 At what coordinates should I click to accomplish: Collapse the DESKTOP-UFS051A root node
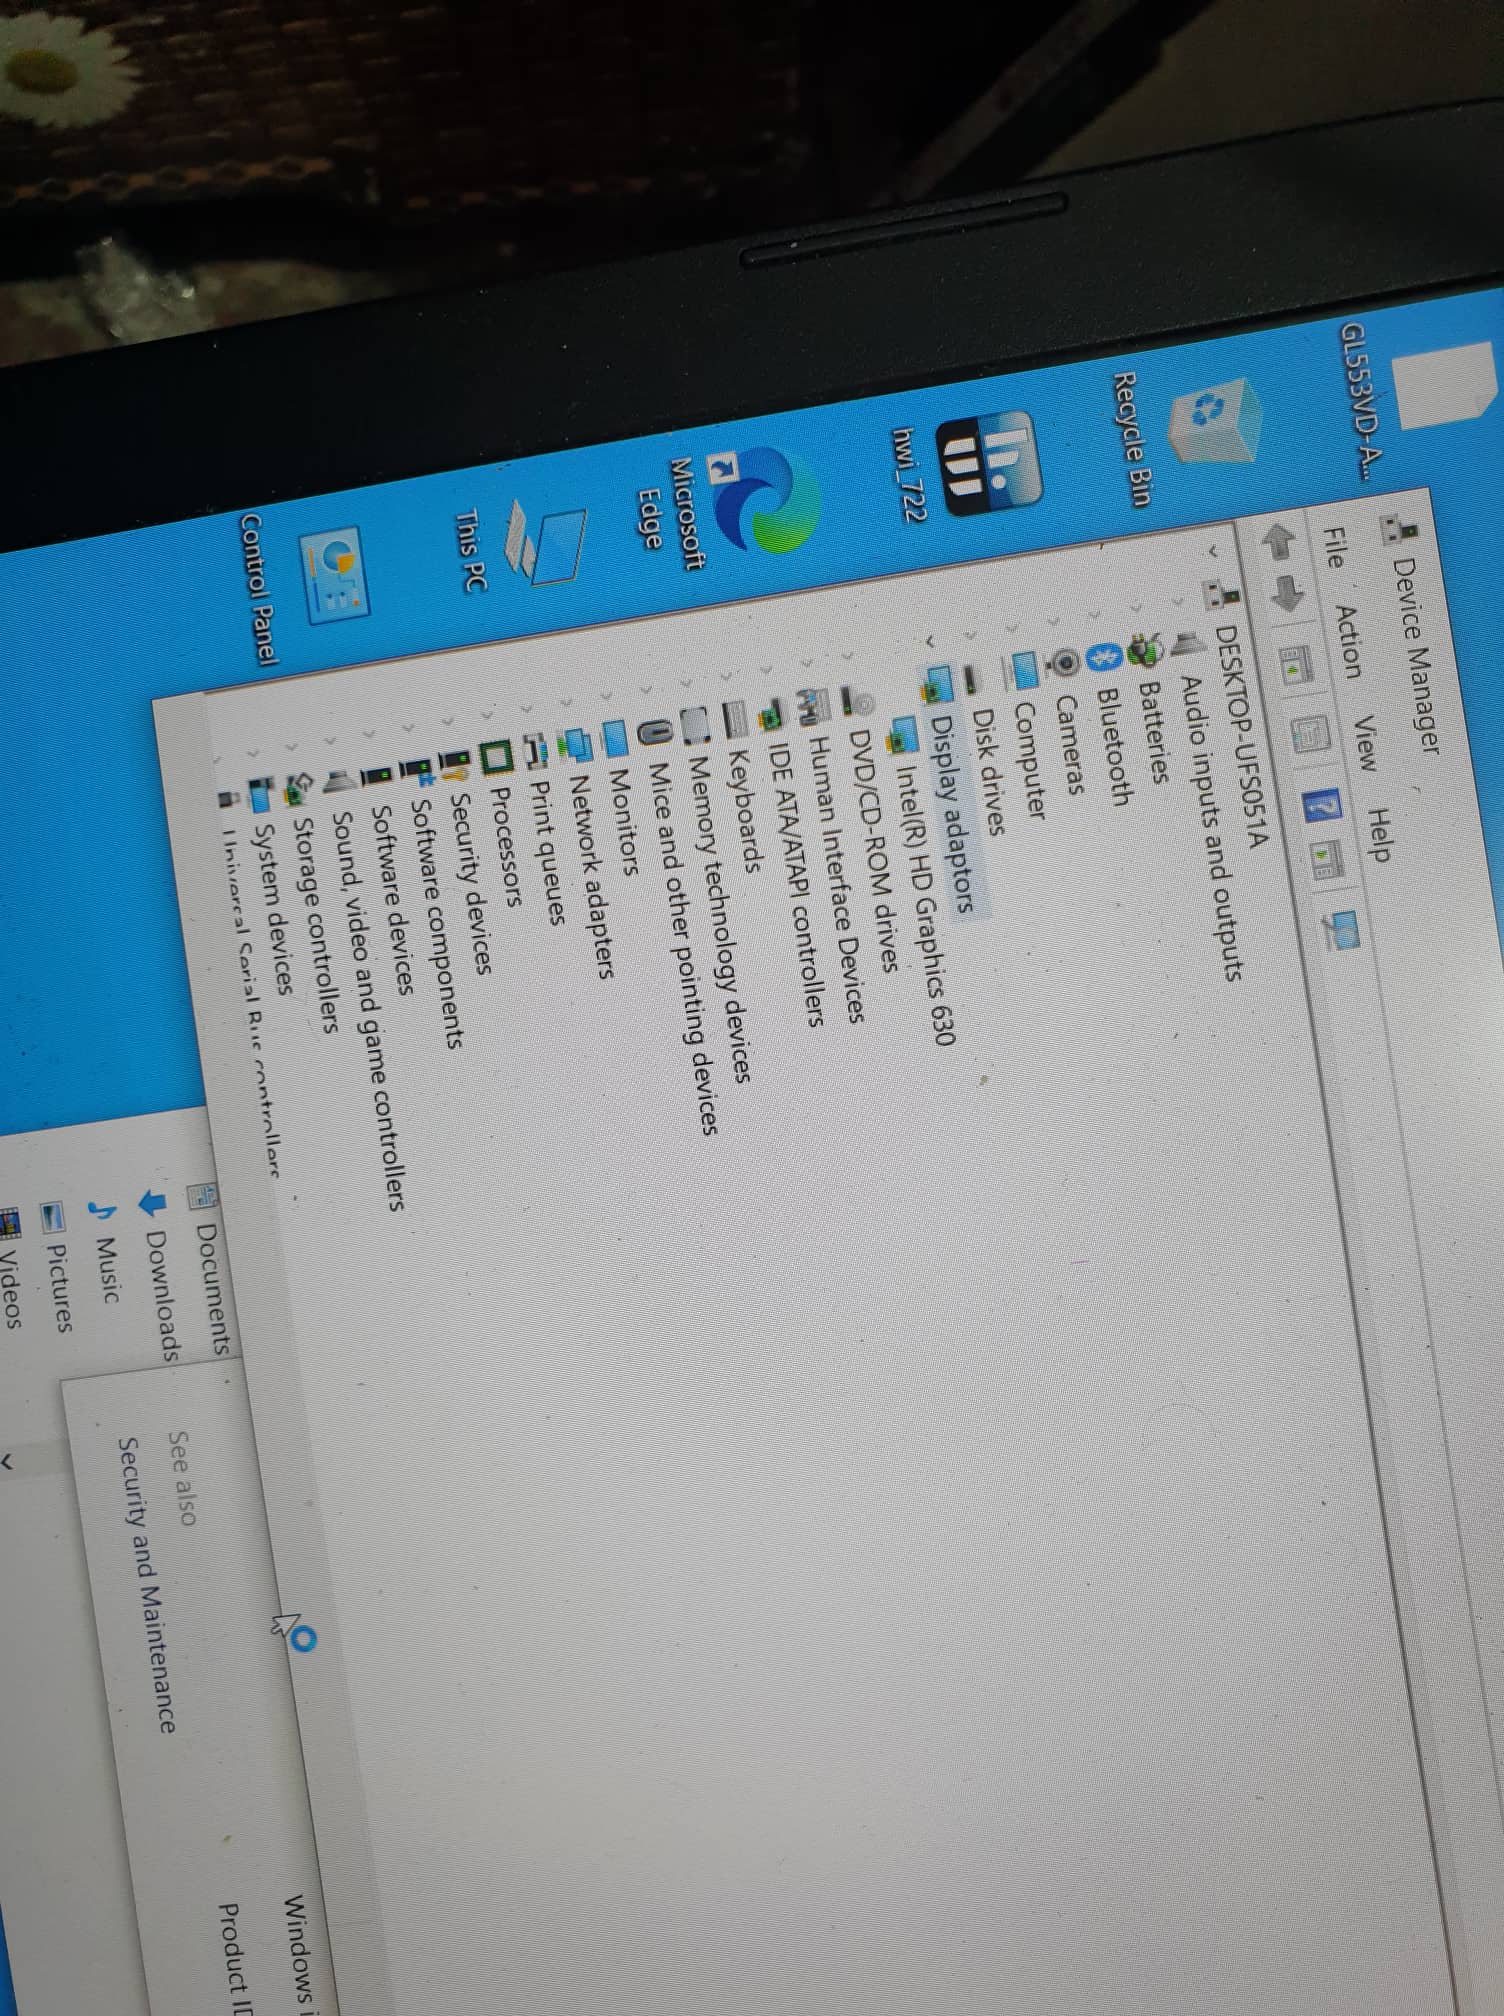1214,551
